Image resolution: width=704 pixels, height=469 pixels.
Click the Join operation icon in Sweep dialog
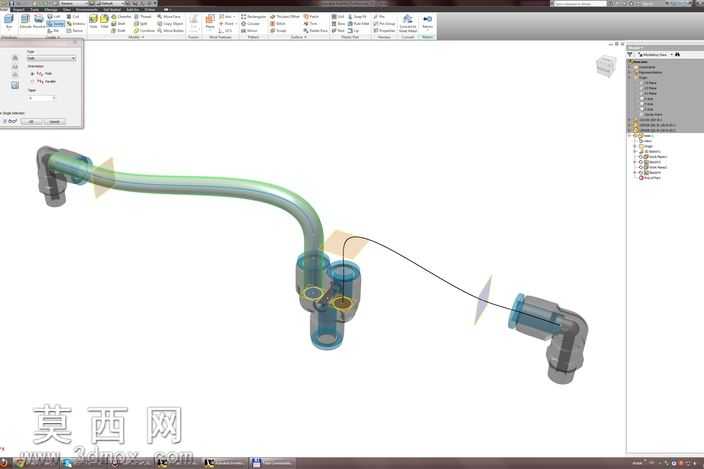coord(15,58)
